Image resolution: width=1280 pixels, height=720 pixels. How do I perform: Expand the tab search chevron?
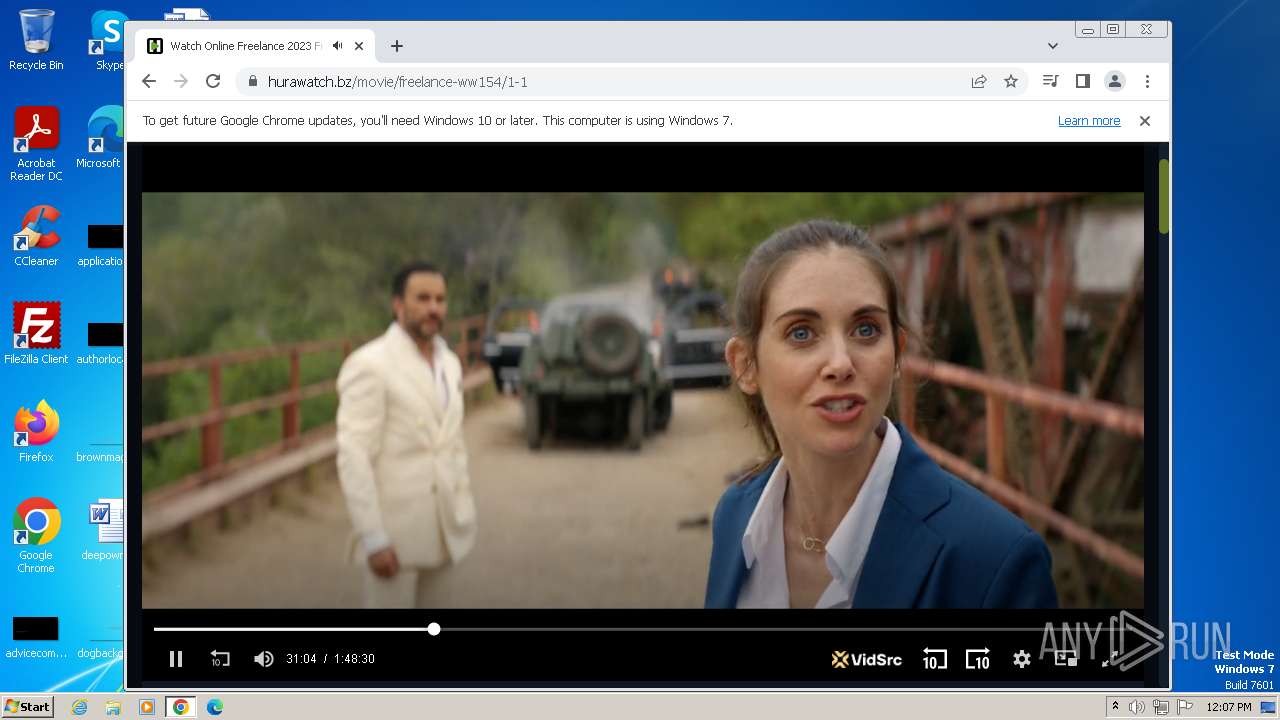click(x=1053, y=46)
